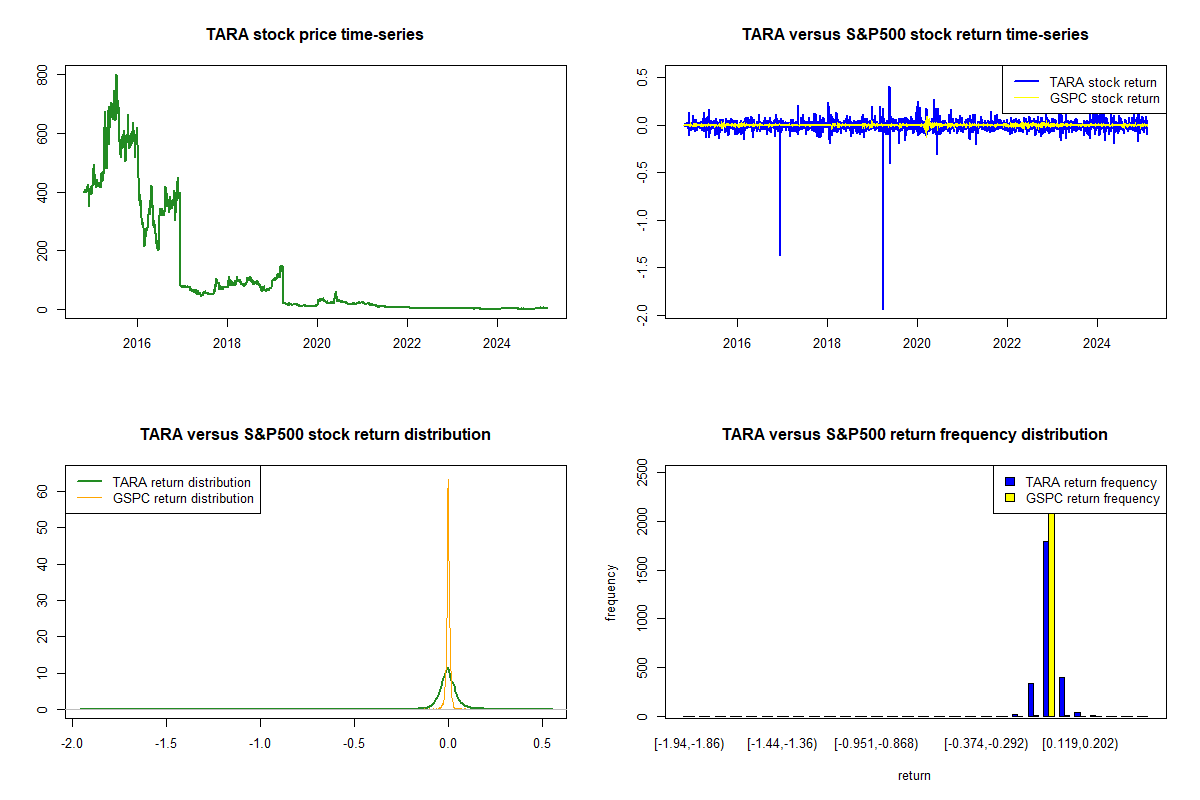The height and width of the screenshot is (800, 1200).
Task: Click the 'stock return time-series' chart title
Action: pyautogui.click(x=915, y=35)
